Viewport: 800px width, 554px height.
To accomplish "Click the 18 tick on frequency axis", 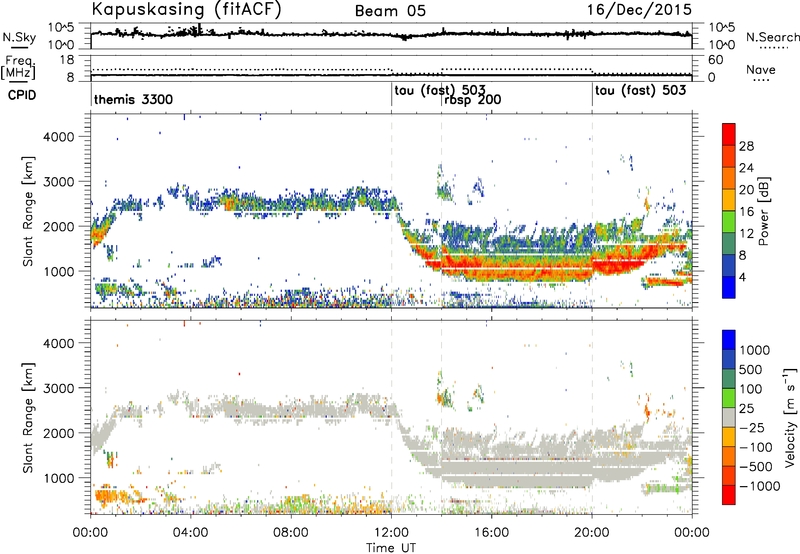I will coord(67,60).
